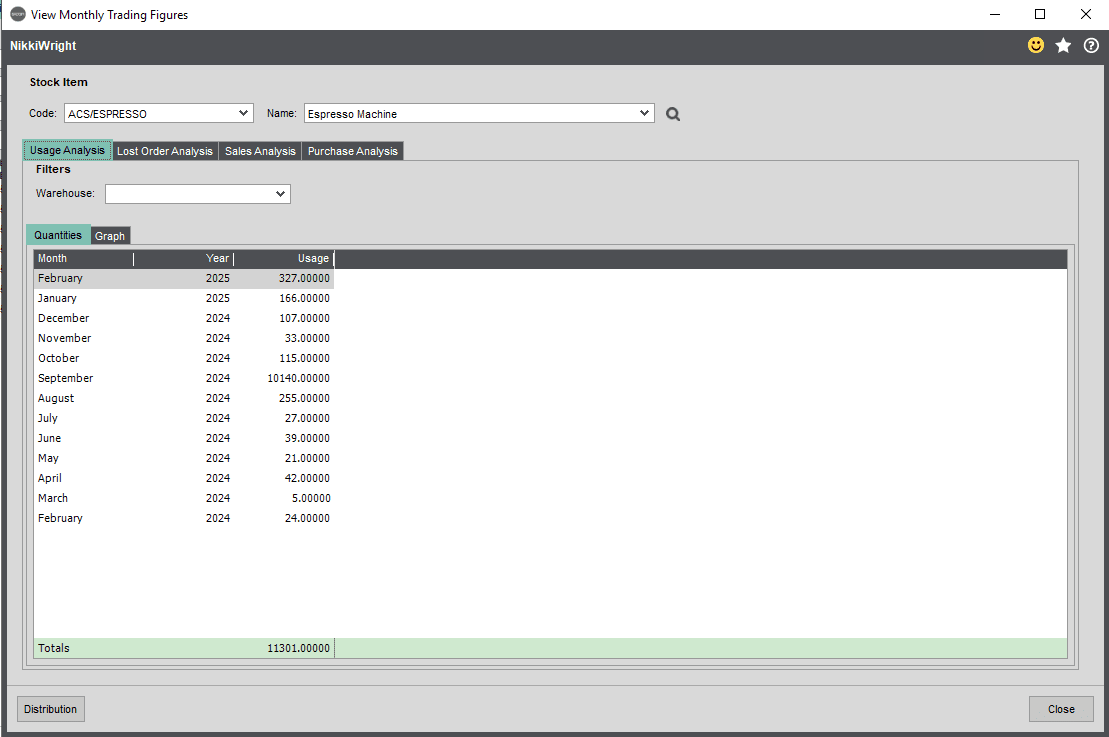Screen dimensions: 1109x737
Task: Switch to the Sales Analysis tab
Action: [x=260, y=151]
